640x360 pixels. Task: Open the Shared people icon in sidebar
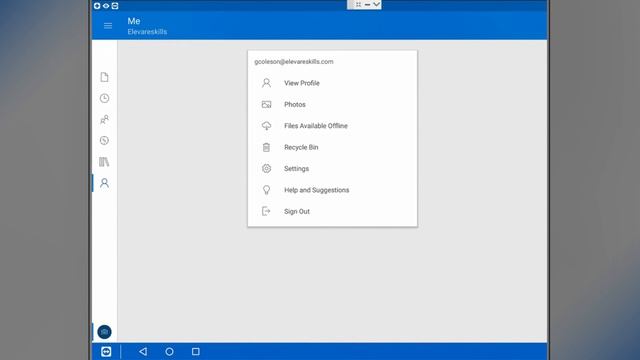click(104, 120)
